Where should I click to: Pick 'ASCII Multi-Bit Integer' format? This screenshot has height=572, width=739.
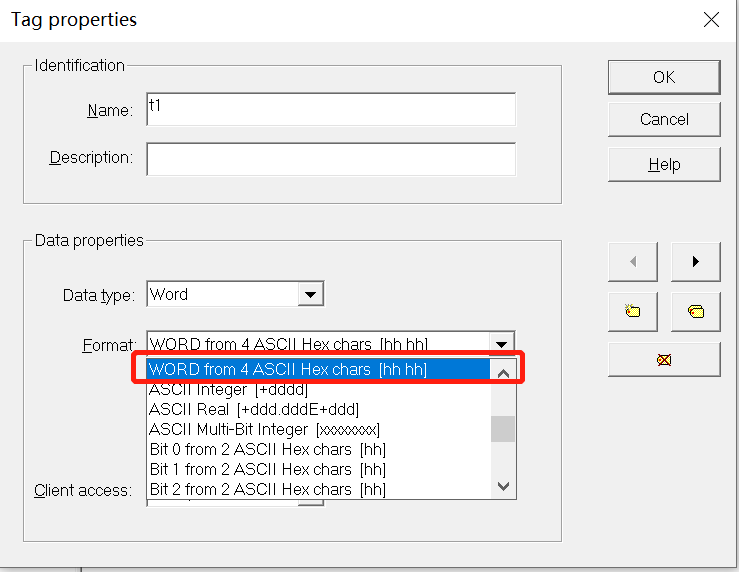264,430
